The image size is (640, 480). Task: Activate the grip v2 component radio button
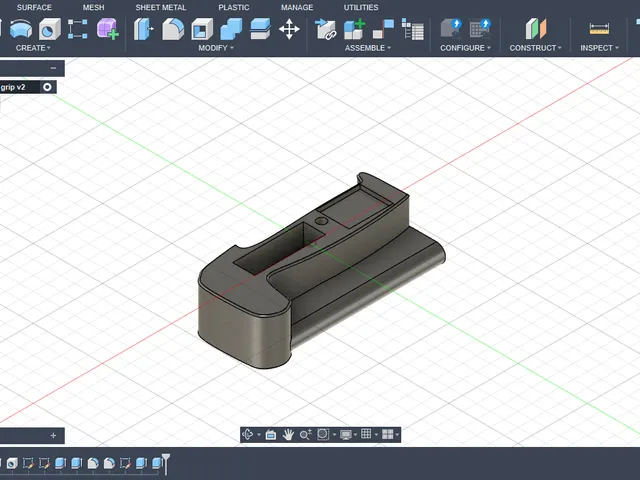coord(47,87)
